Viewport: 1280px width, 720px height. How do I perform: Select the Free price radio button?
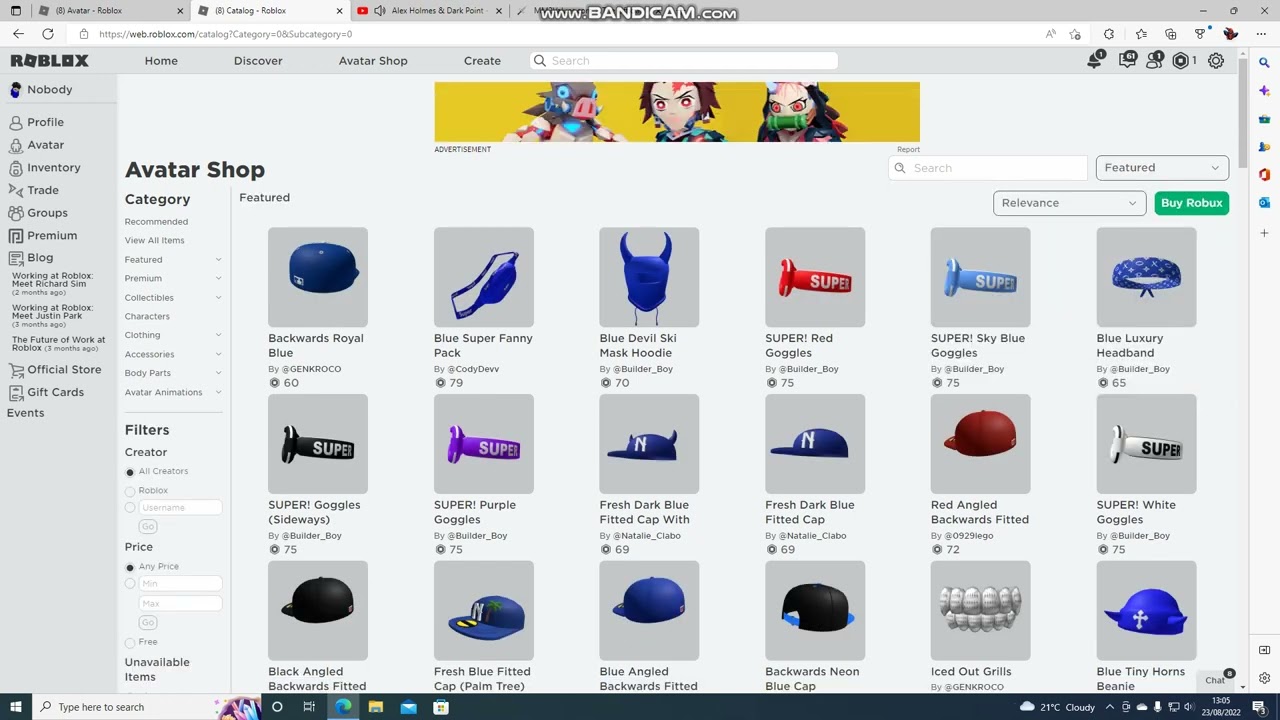[x=130, y=642]
